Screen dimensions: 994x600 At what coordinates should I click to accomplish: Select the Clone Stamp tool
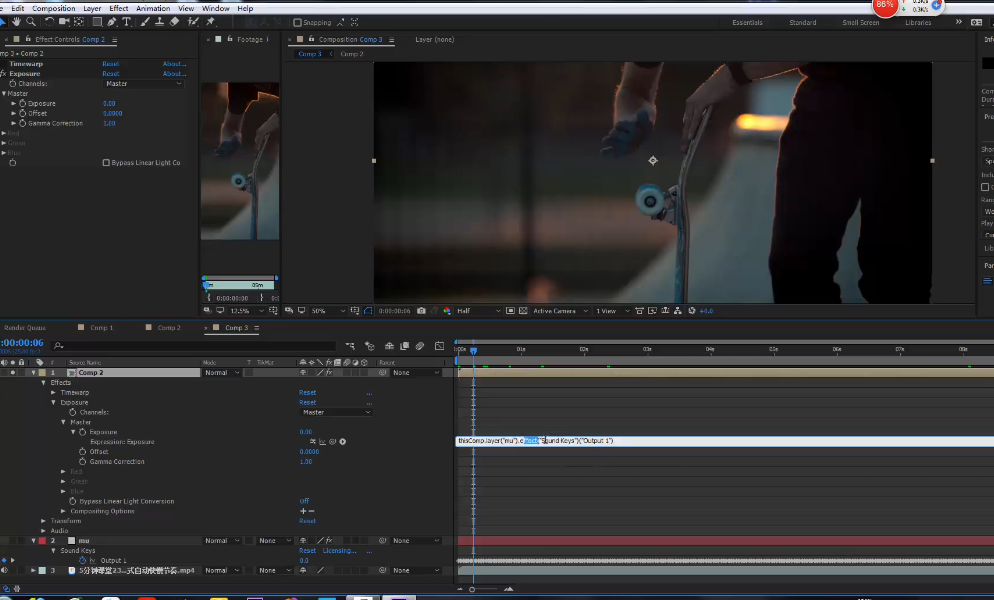click(159, 22)
